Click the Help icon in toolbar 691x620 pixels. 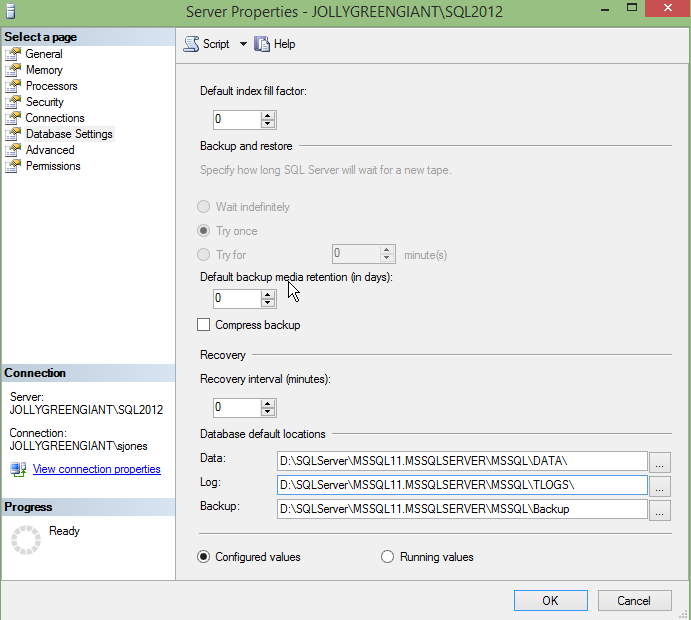tap(263, 44)
